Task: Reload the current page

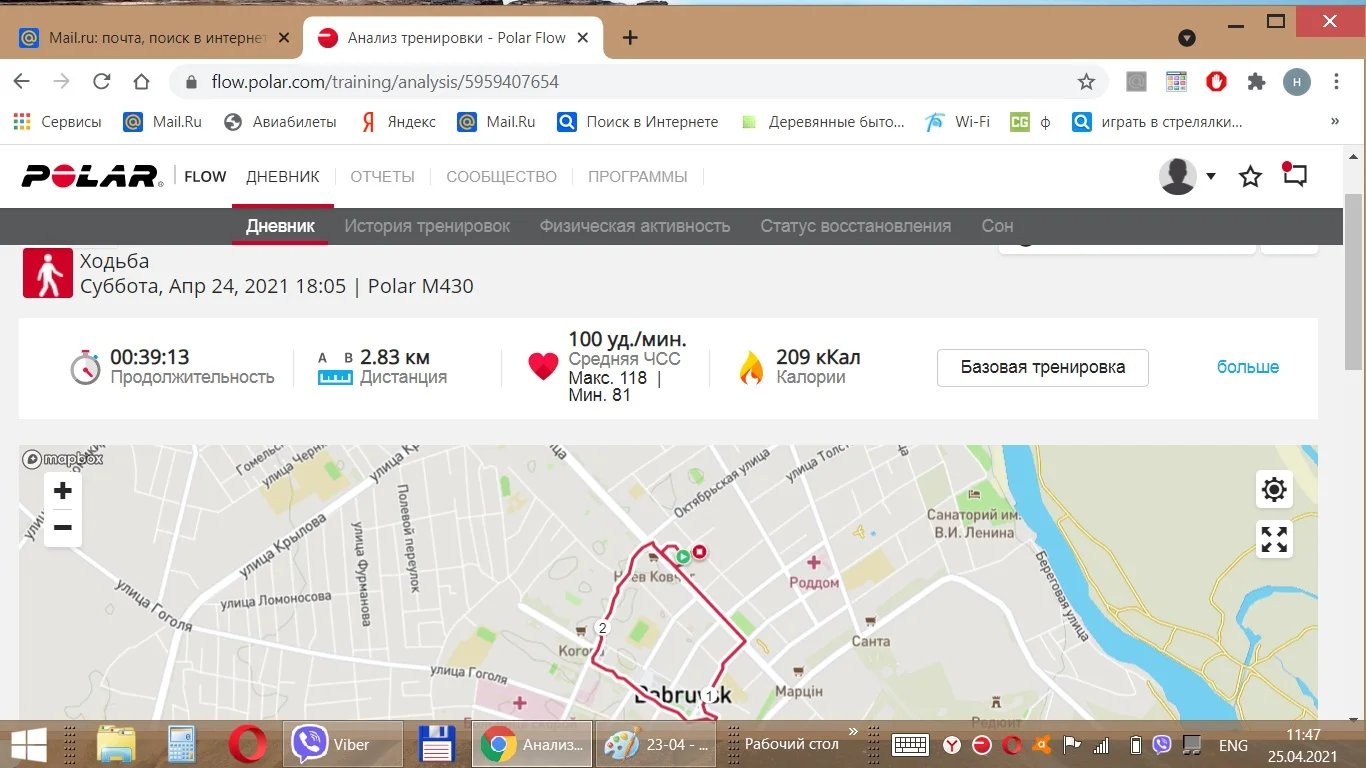Action: pyautogui.click(x=101, y=82)
